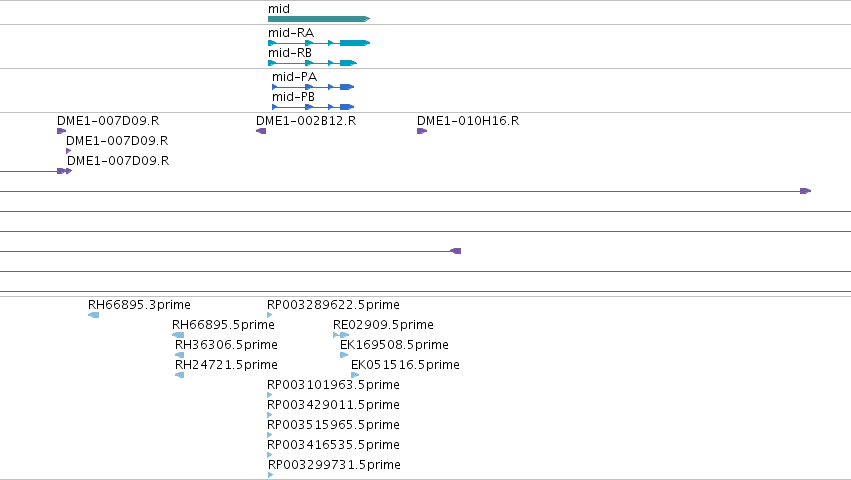Select the small arrow under RP003429011.5prime

click(270, 415)
